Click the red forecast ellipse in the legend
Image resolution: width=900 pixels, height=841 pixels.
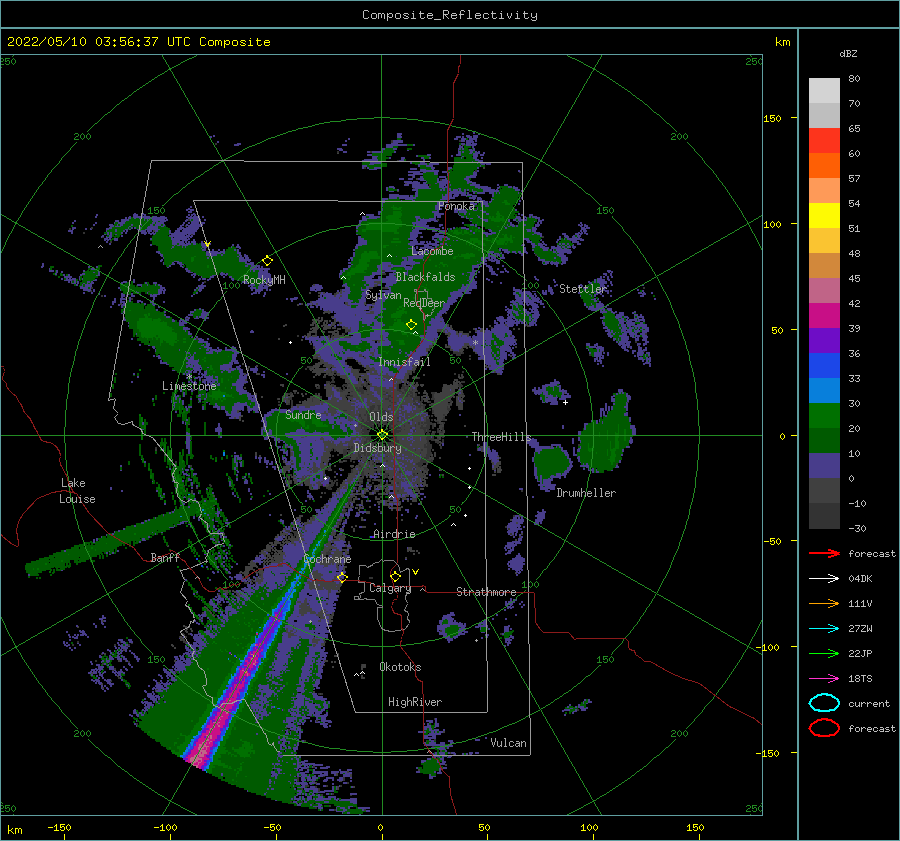pyautogui.click(x=824, y=728)
